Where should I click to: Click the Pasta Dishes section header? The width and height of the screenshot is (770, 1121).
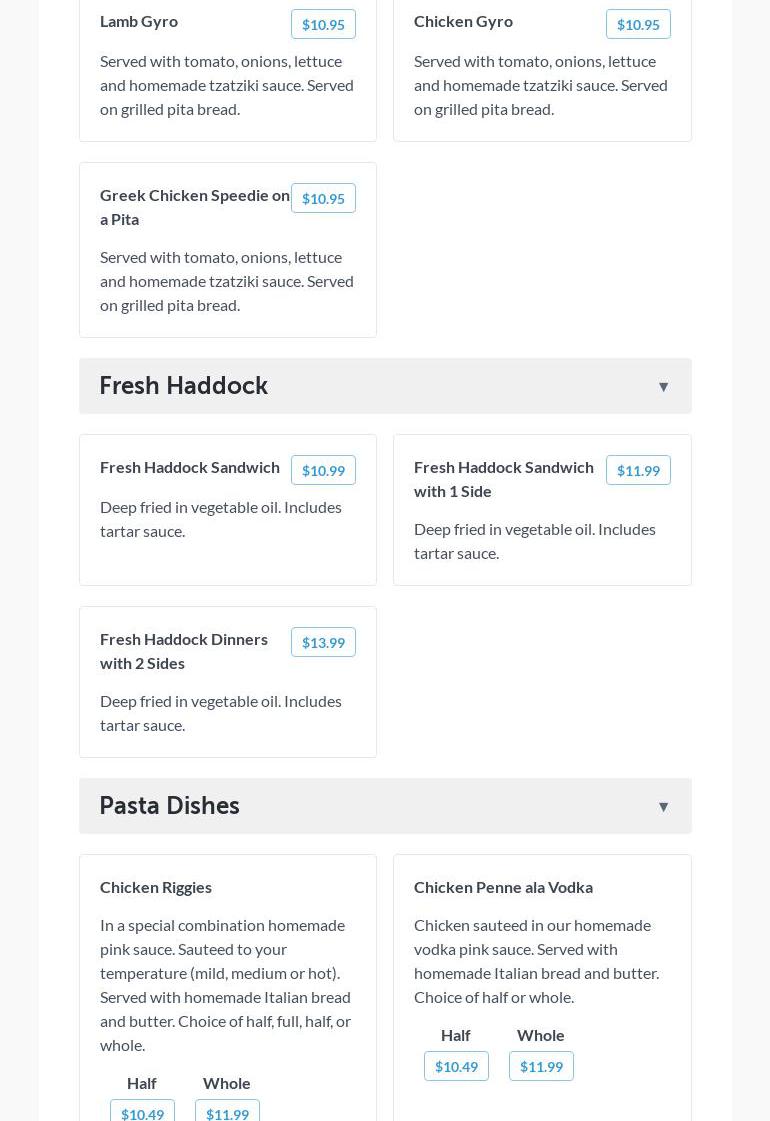[170, 806]
